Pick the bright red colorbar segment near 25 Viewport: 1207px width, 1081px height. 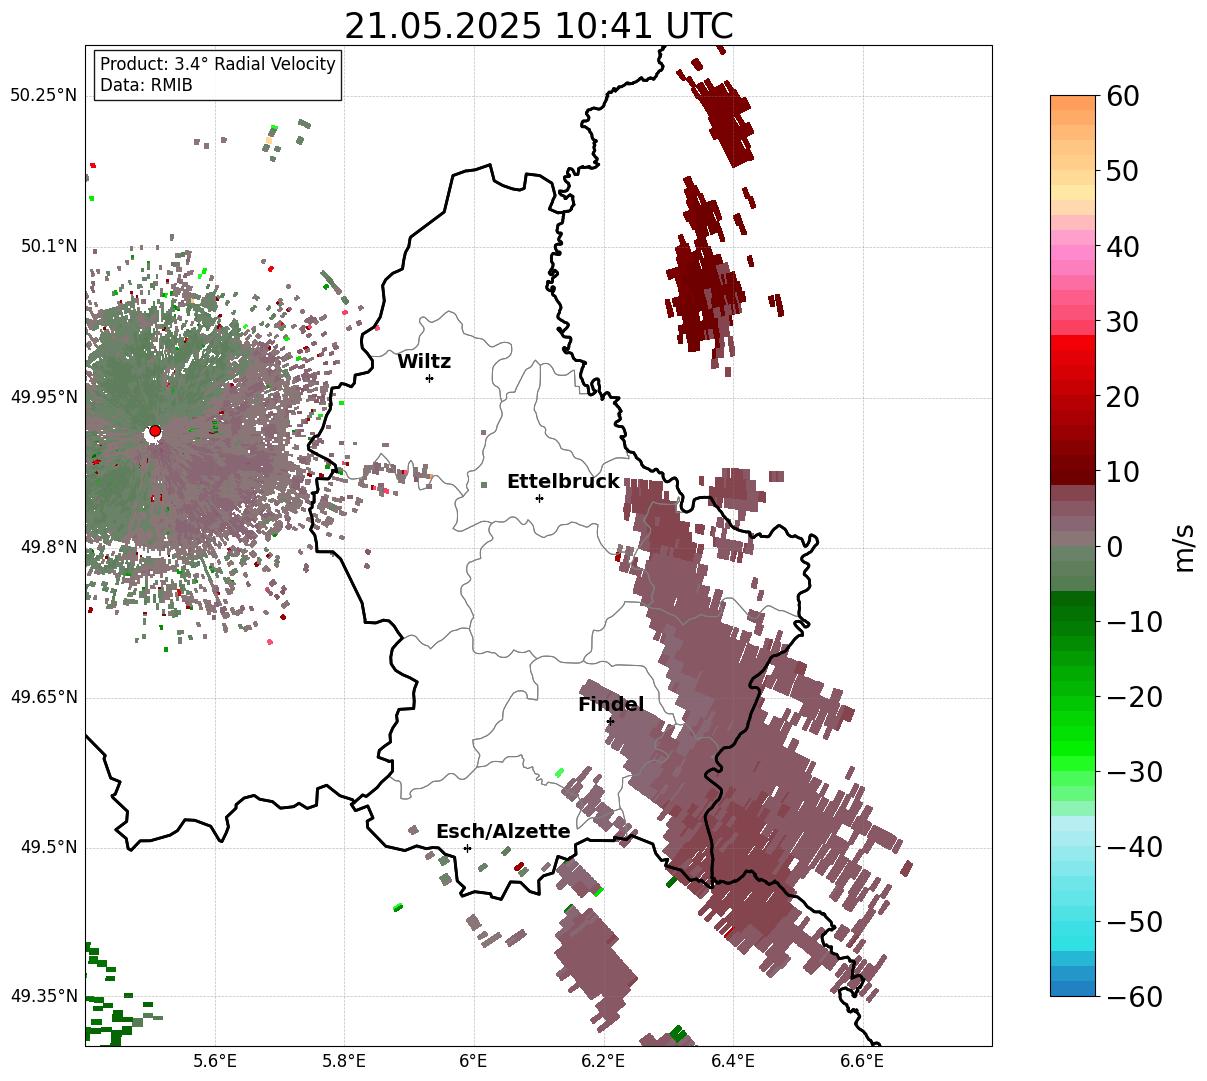pyautogui.click(x=1073, y=350)
